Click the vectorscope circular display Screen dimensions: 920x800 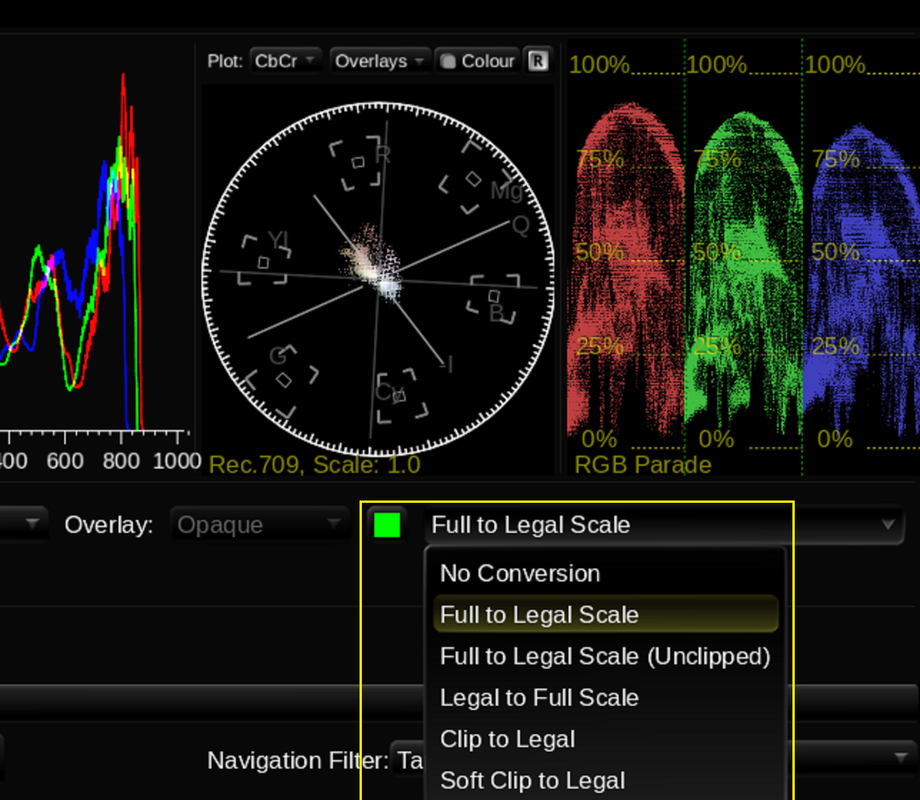click(378, 279)
